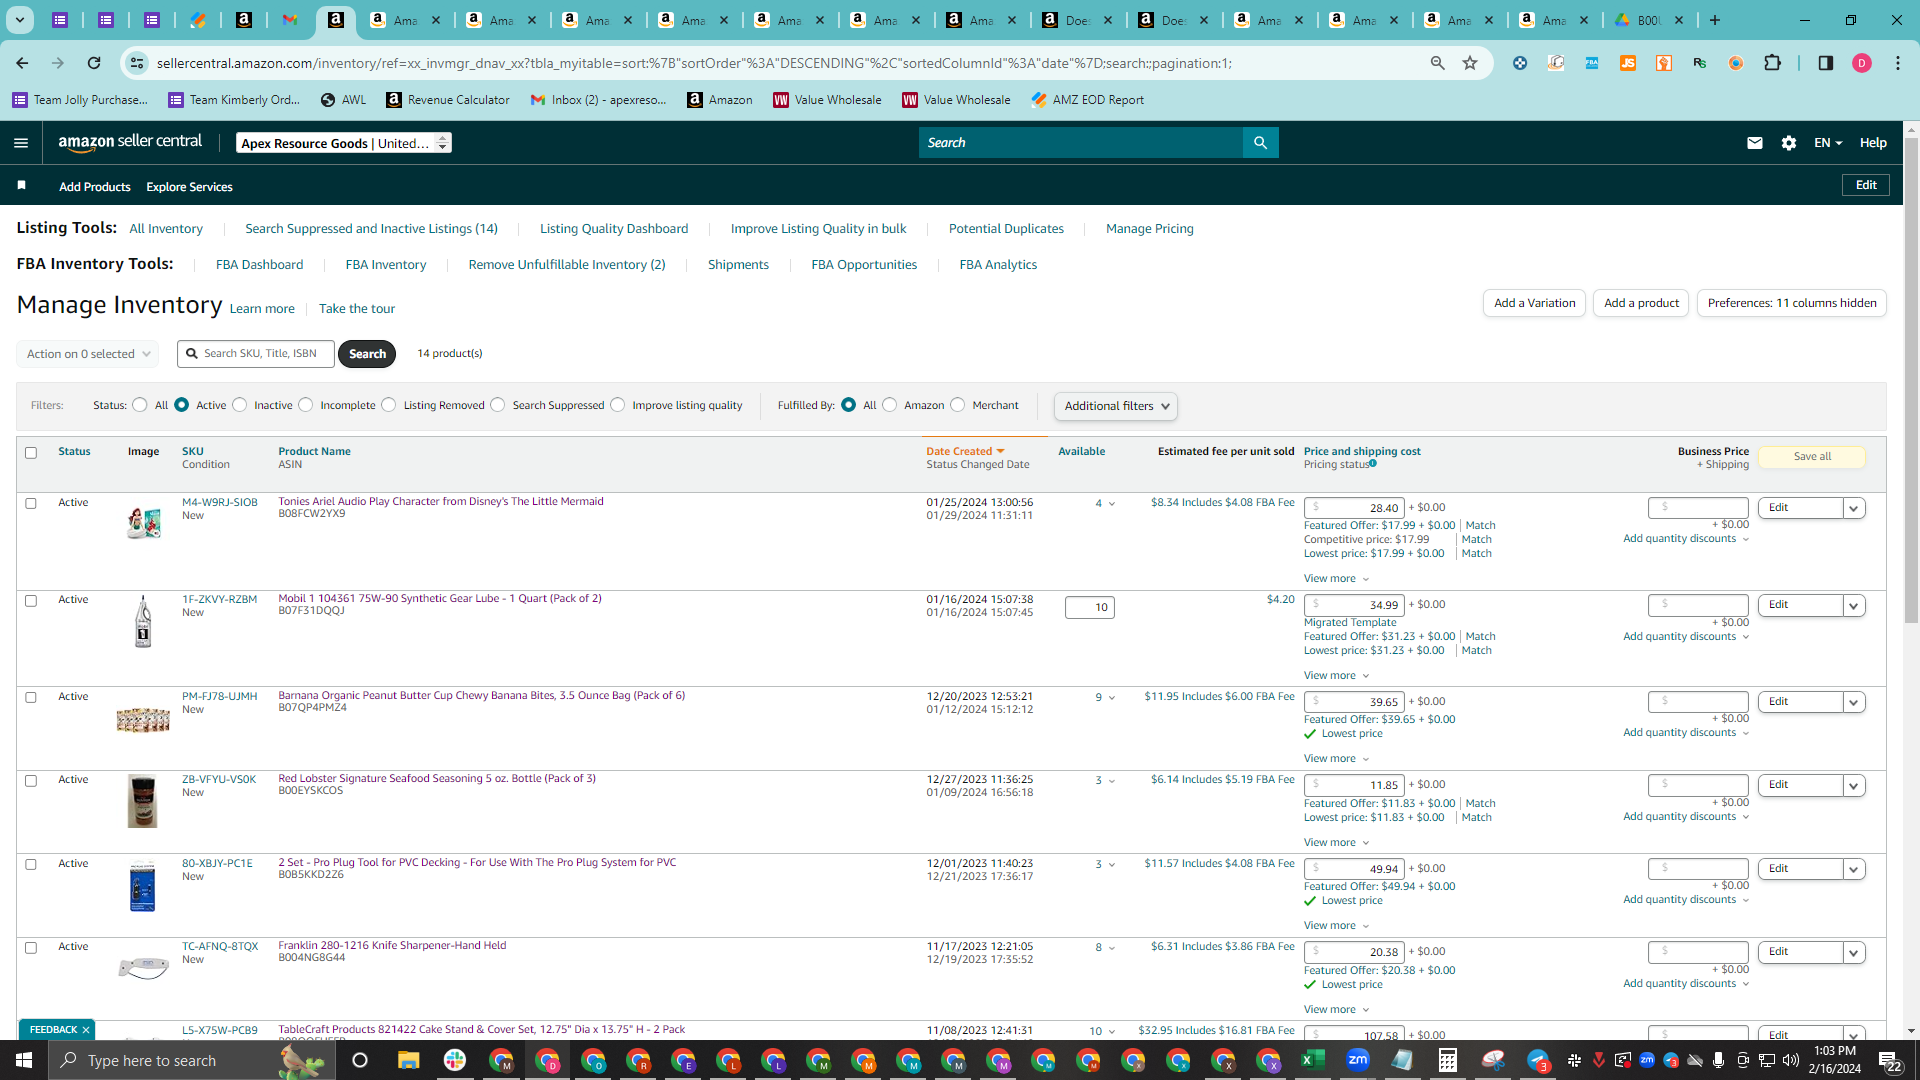Open File Explorer from the taskbar

tap(408, 1060)
